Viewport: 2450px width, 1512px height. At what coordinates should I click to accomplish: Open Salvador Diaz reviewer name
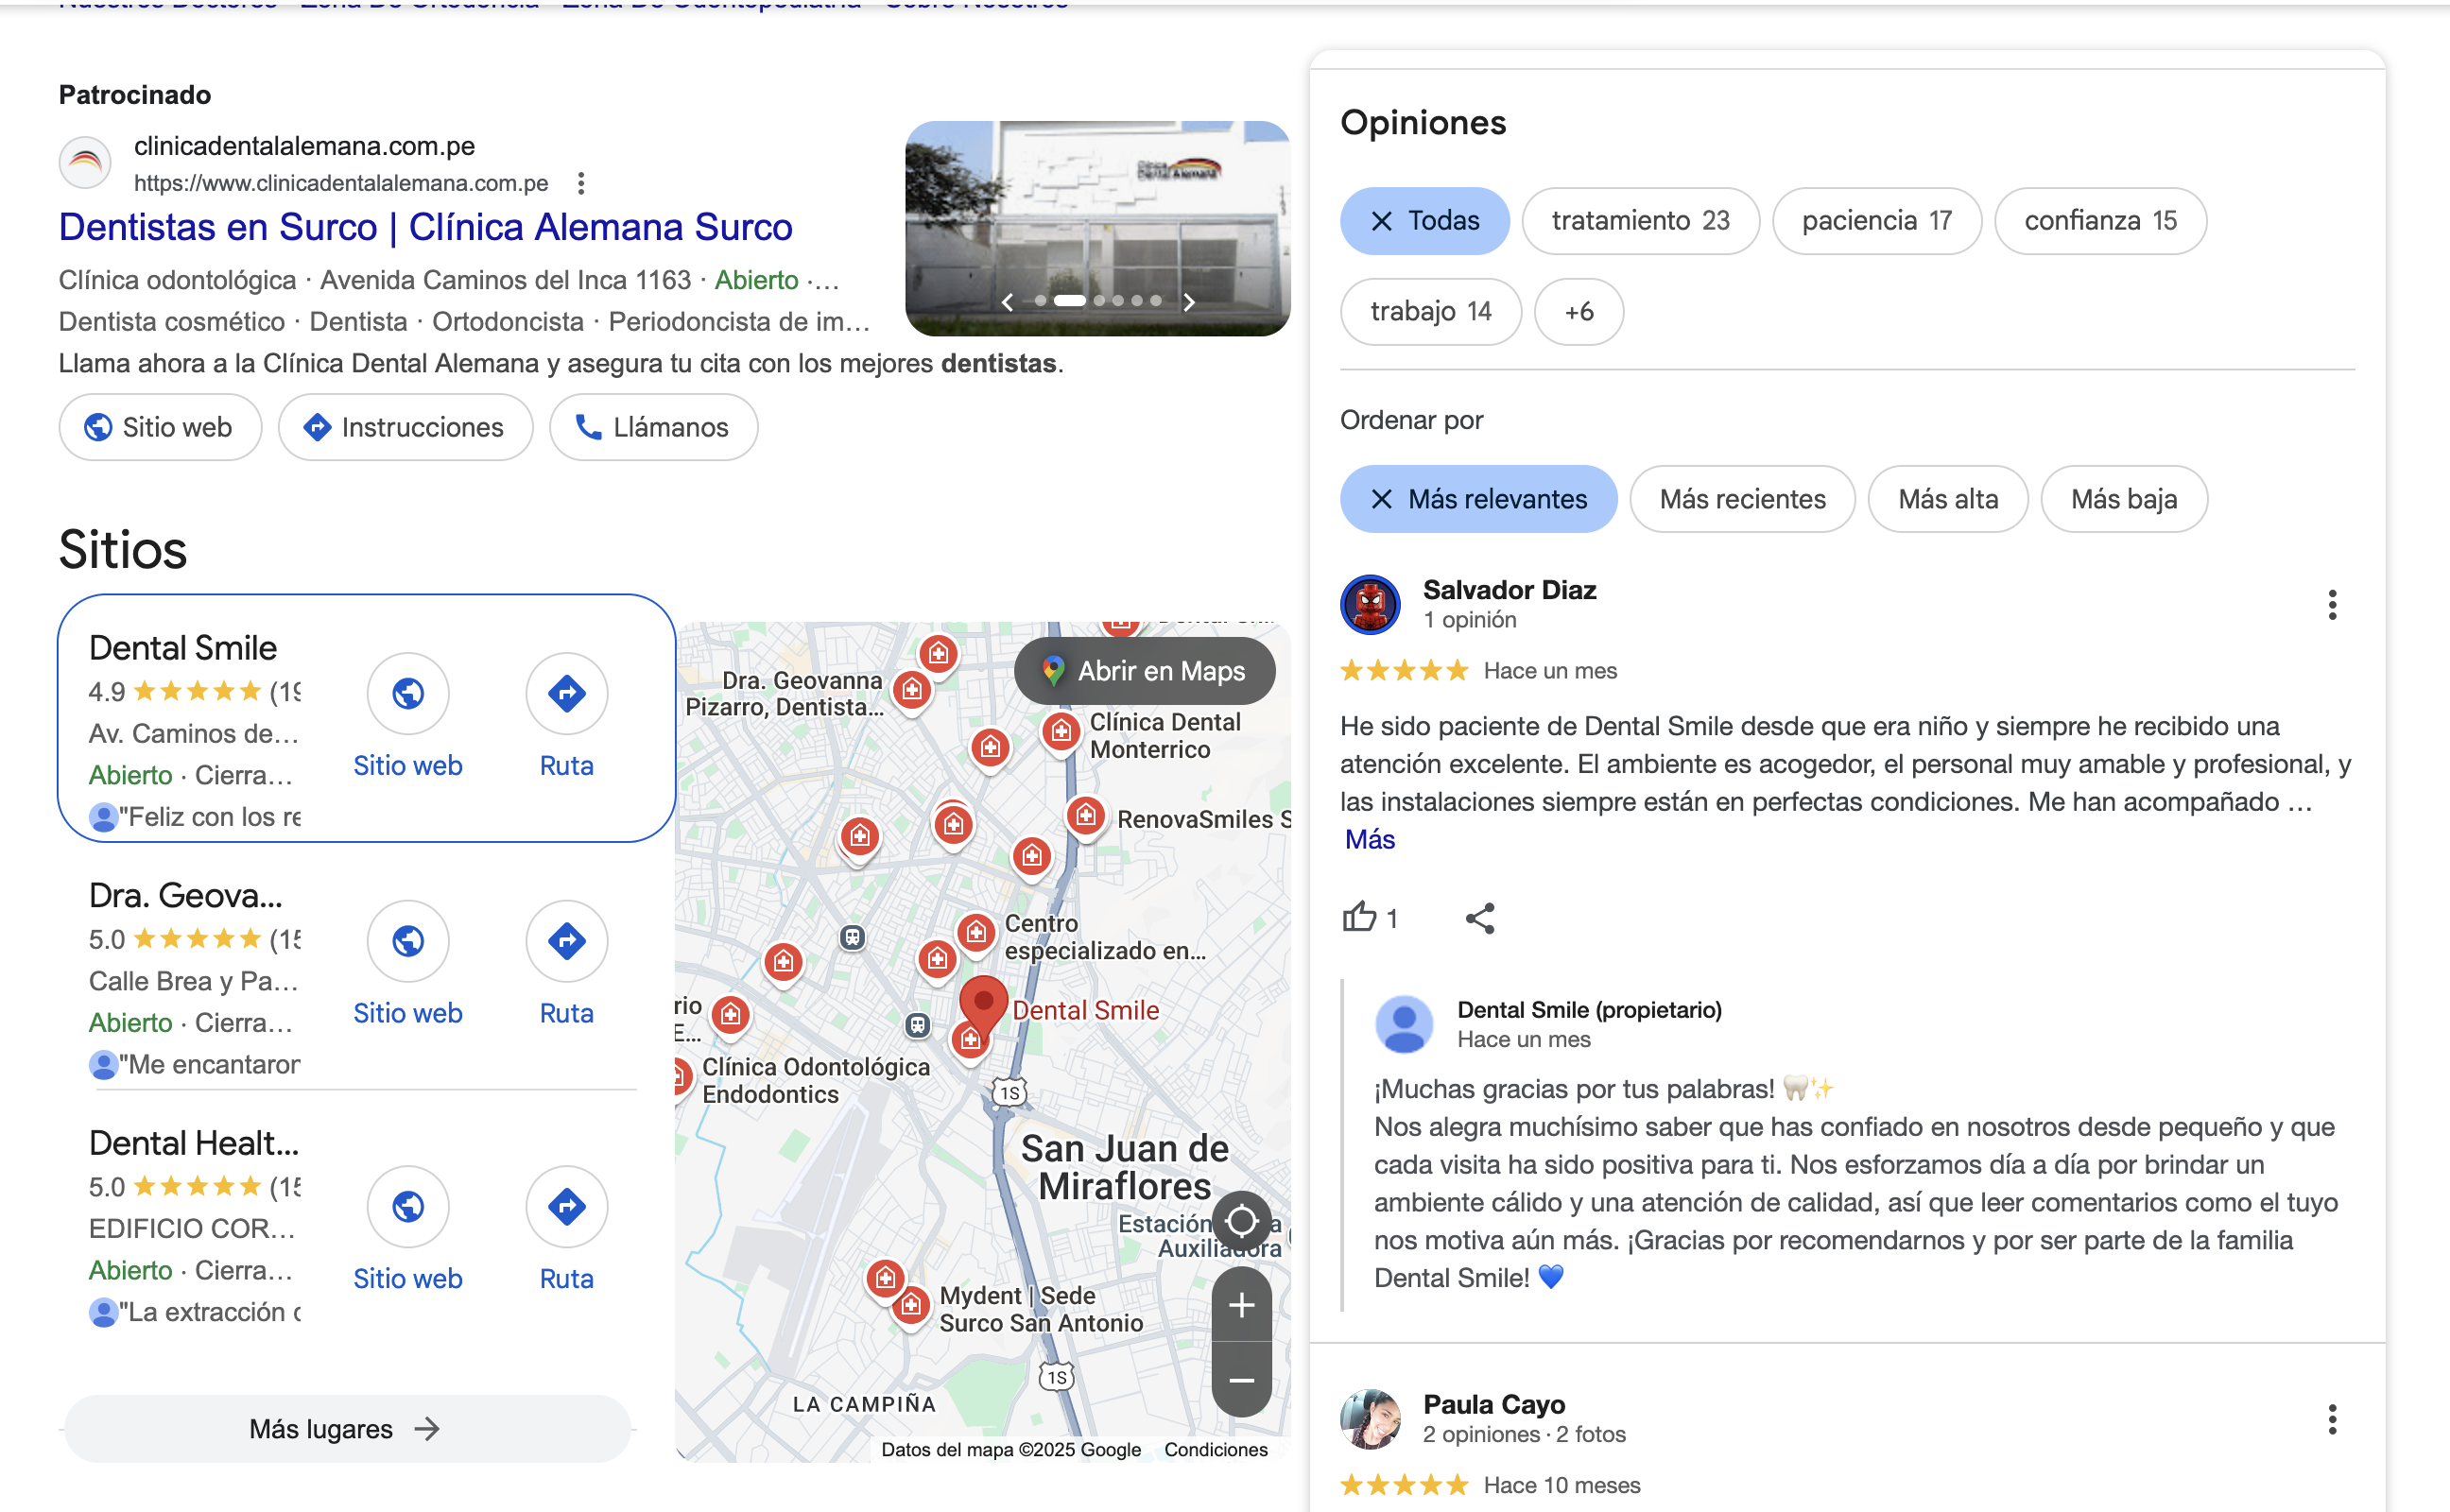tap(1509, 590)
